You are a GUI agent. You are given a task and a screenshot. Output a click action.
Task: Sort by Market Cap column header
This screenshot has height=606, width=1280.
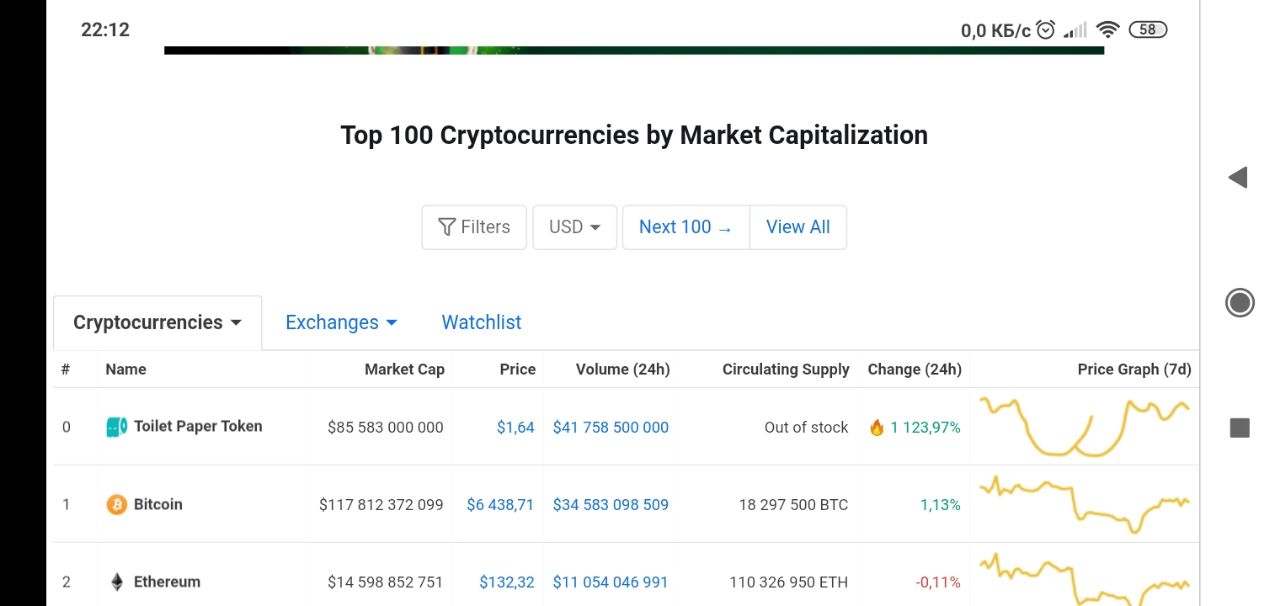coord(404,369)
